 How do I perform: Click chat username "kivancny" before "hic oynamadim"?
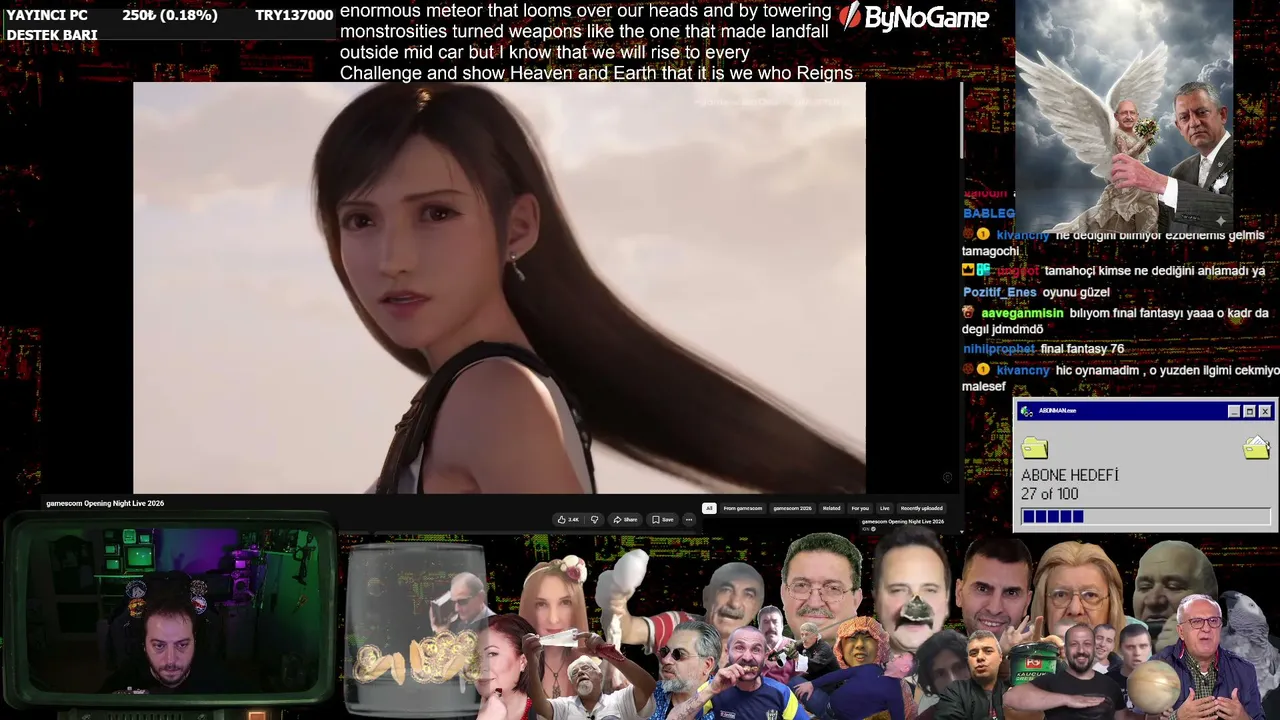tap(1023, 370)
